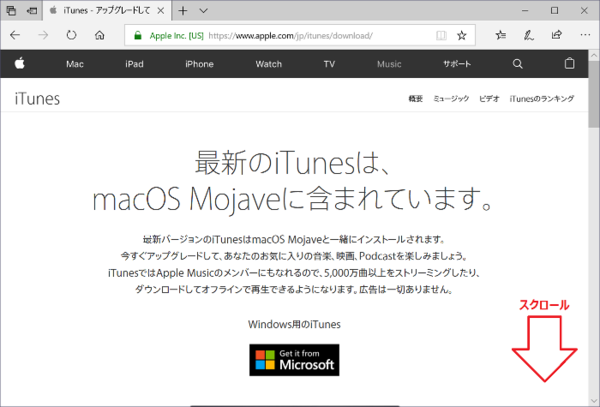600x407 pixels.
Task: Click the set tabs aside icon
Action: (x=32, y=11)
